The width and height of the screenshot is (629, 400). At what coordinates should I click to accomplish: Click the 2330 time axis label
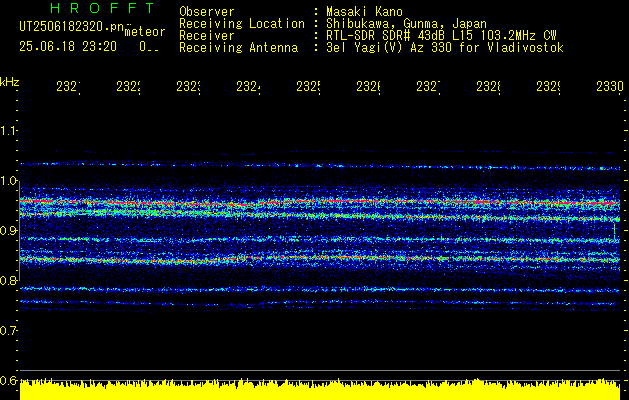click(x=610, y=87)
